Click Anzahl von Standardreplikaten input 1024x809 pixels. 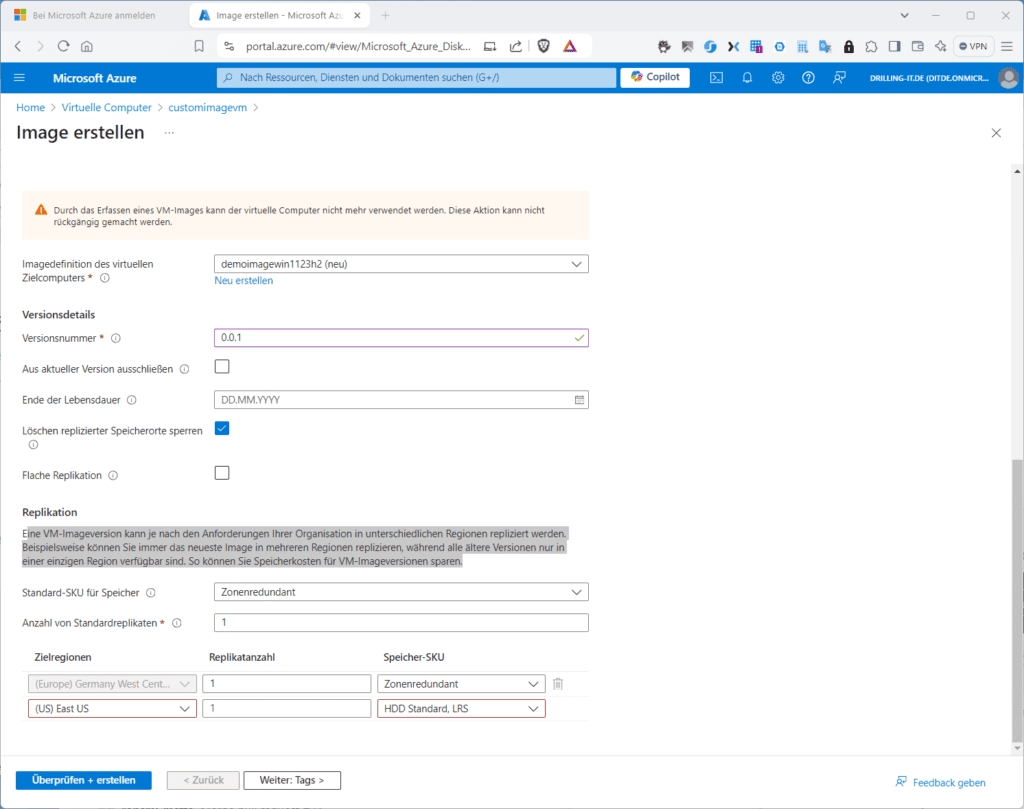pyautogui.click(x=401, y=622)
